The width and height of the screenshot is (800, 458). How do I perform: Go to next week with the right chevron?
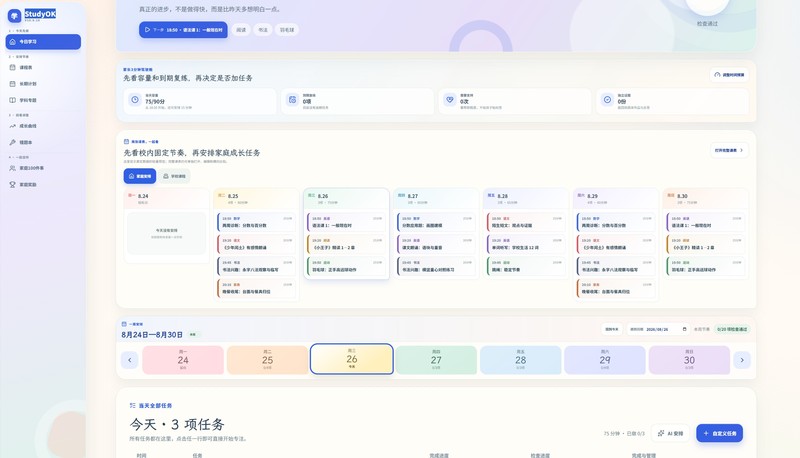742,360
